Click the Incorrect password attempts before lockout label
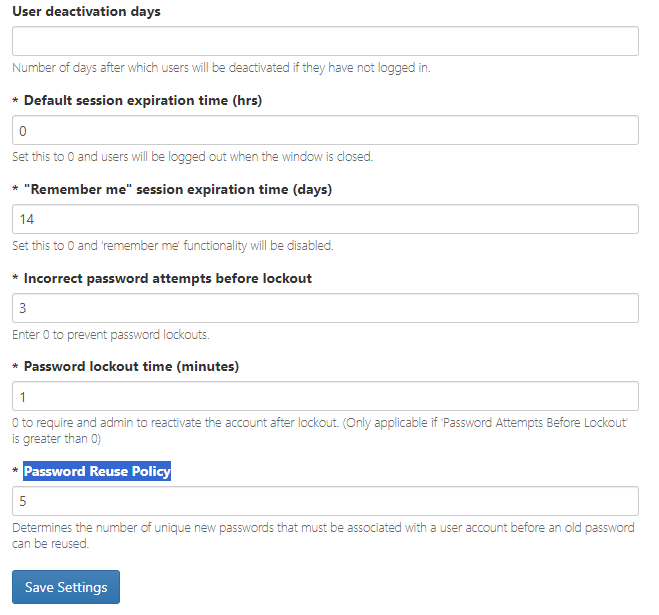This screenshot has height=615, width=659. [168, 278]
